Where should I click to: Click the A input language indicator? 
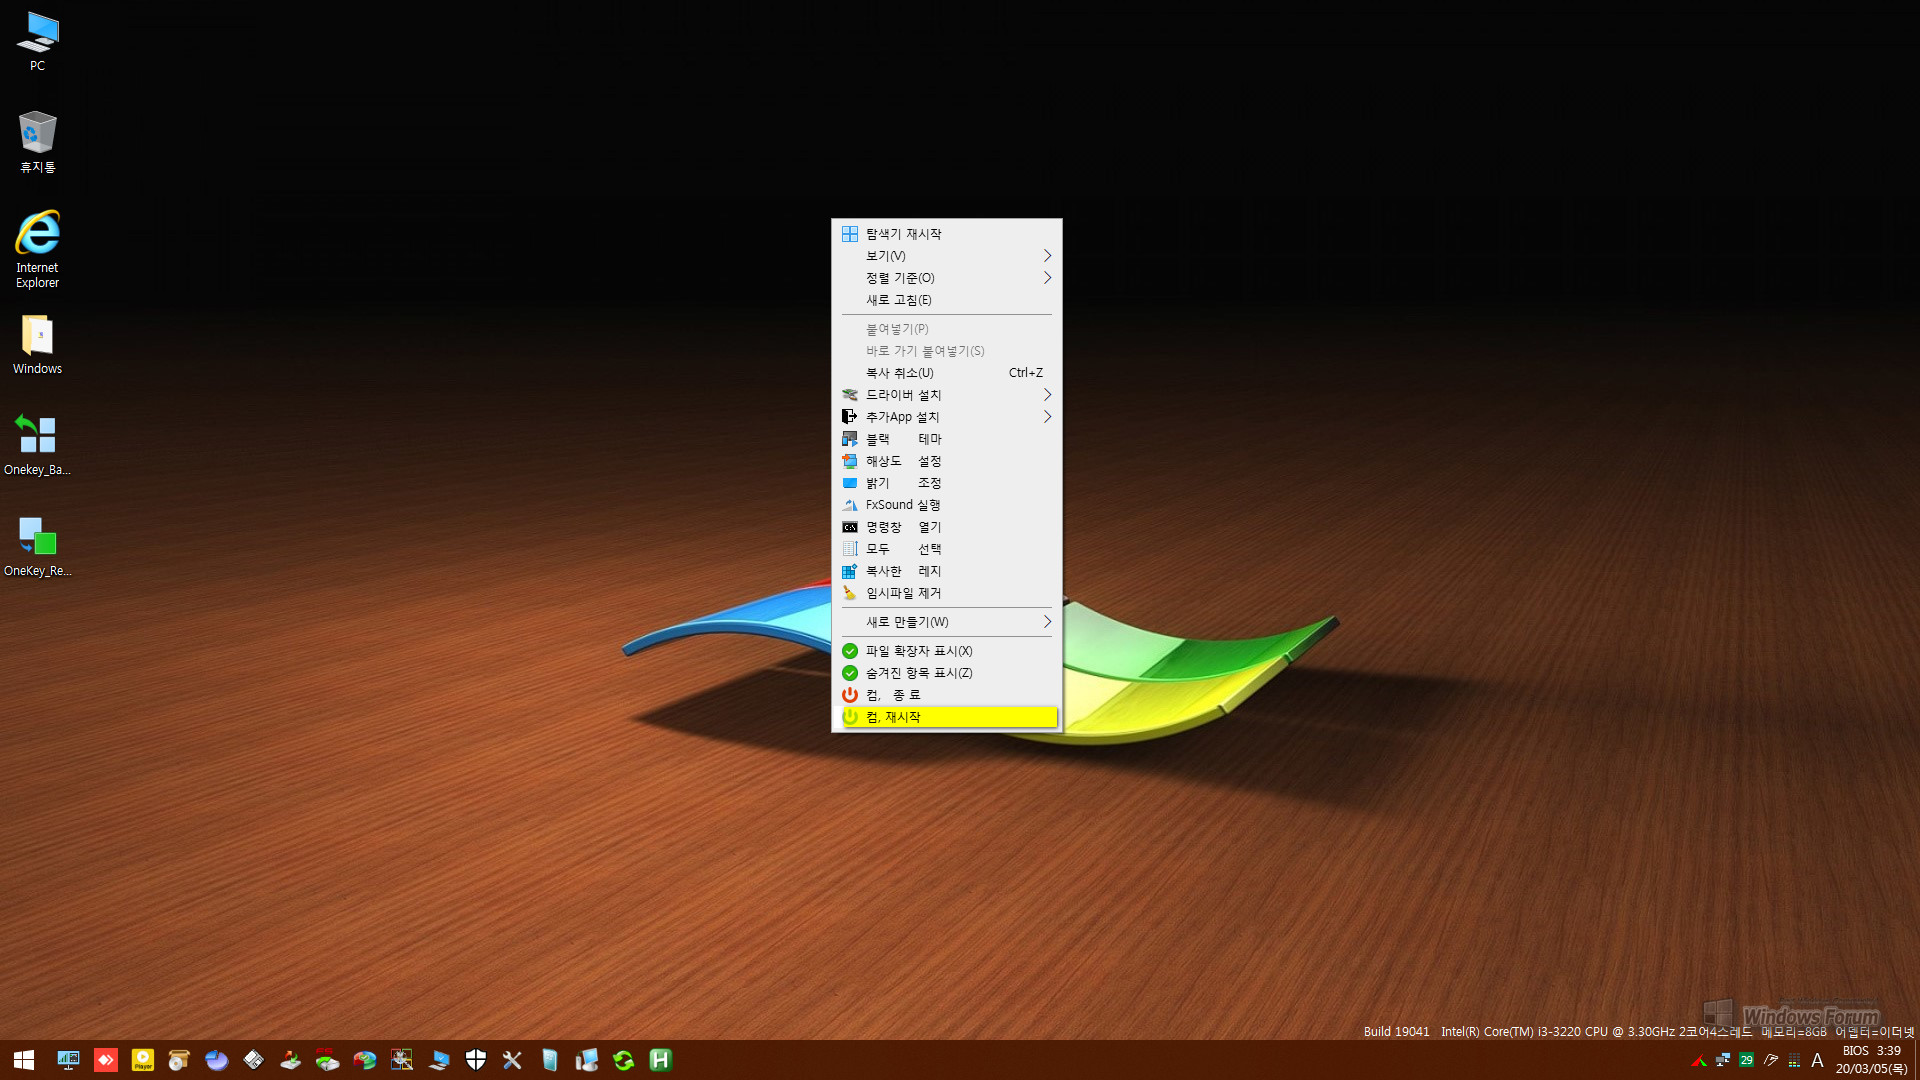[1817, 1060]
